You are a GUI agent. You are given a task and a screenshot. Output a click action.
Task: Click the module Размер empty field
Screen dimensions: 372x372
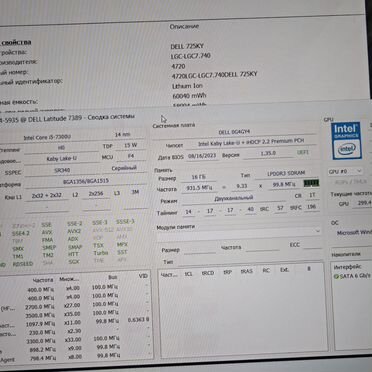click(x=200, y=250)
